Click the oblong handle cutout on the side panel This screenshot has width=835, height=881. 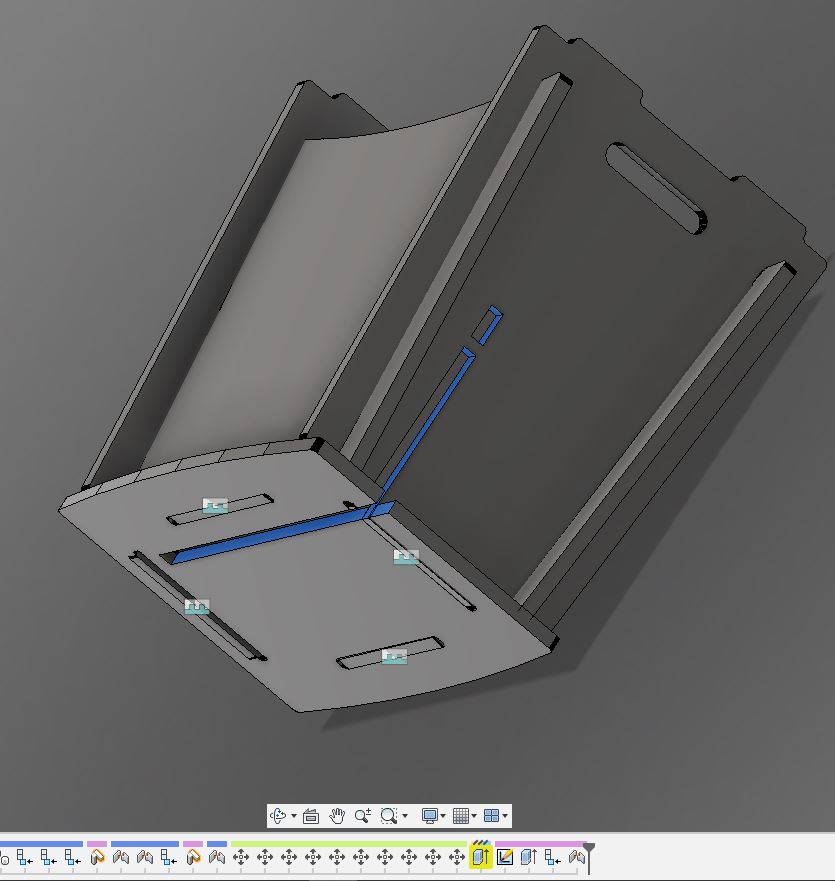656,188
